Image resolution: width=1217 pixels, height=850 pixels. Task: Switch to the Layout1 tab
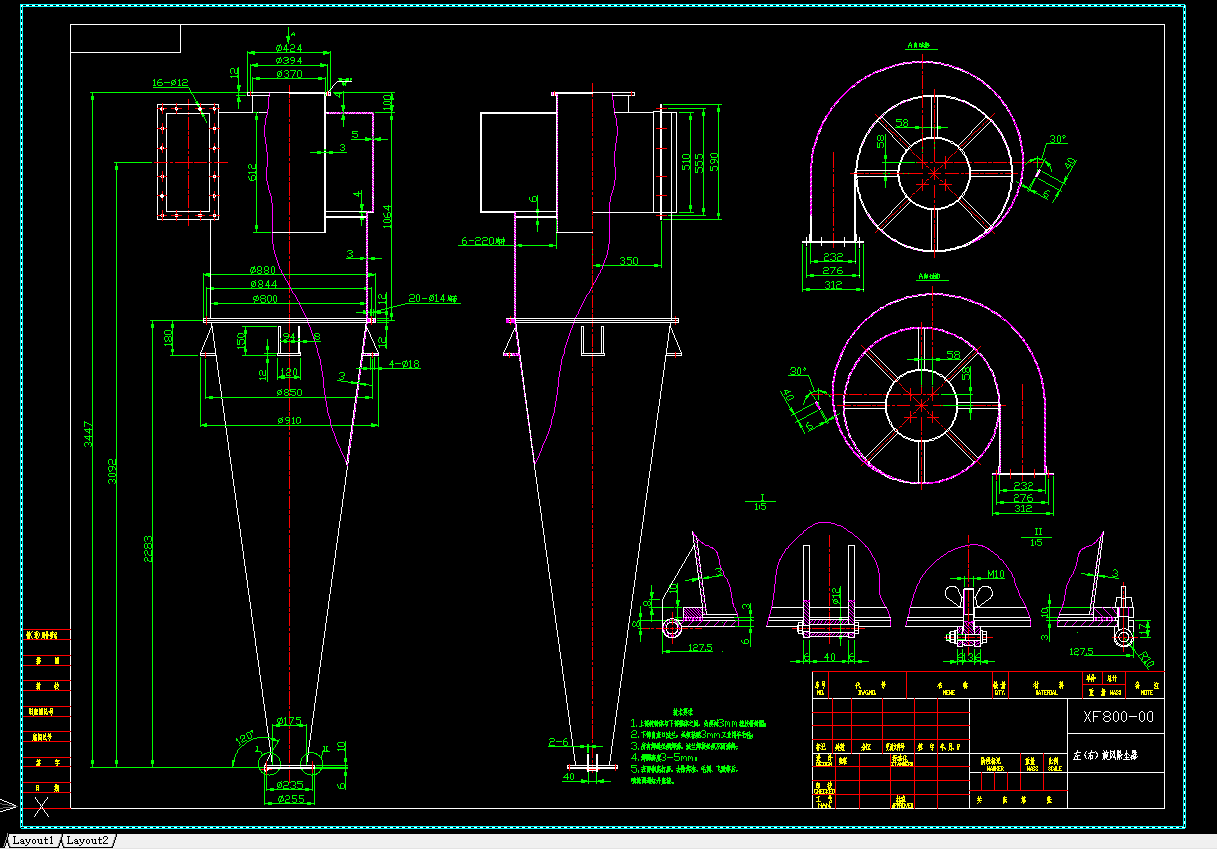click(x=33, y=841)
